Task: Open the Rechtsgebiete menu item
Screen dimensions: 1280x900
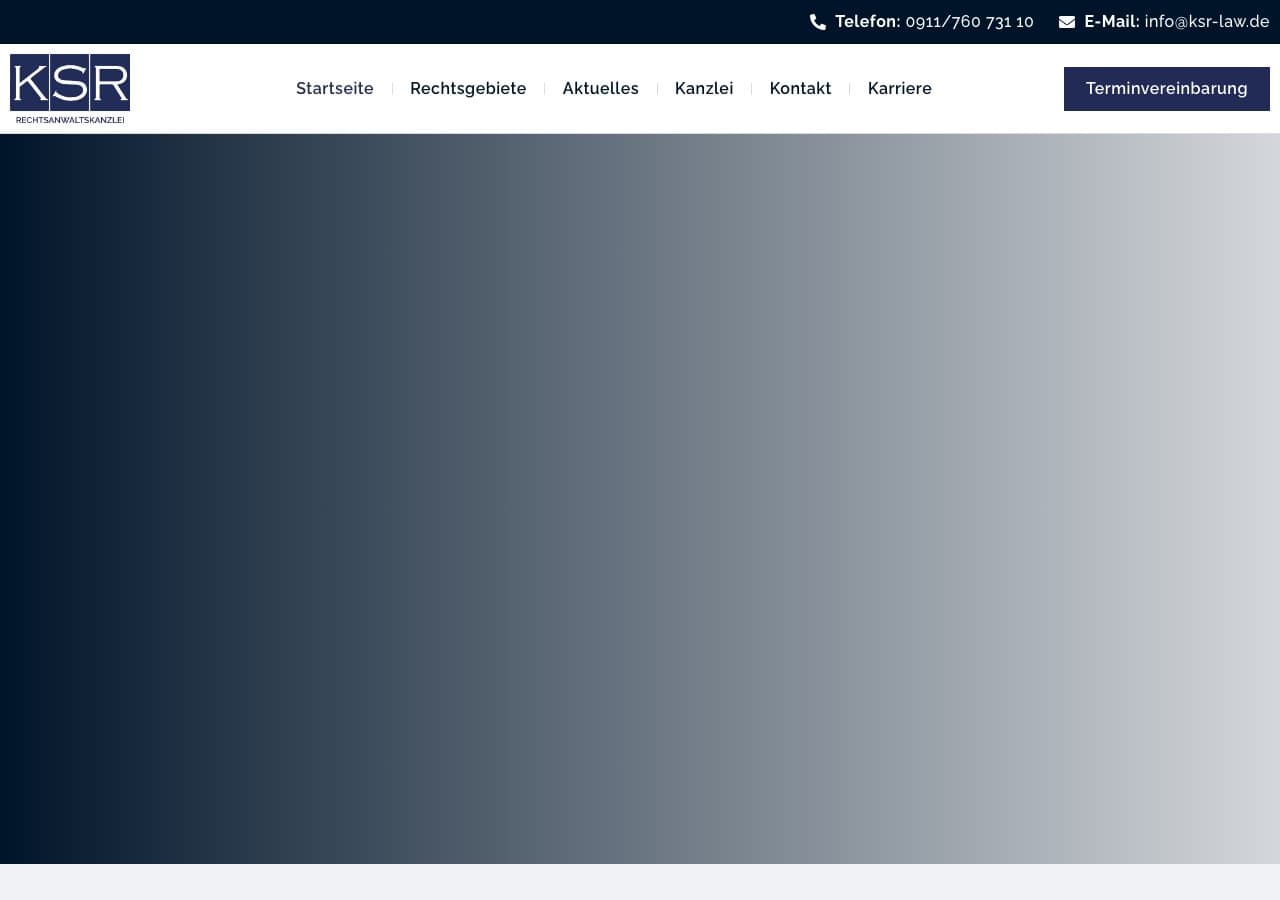Action: 468,89
